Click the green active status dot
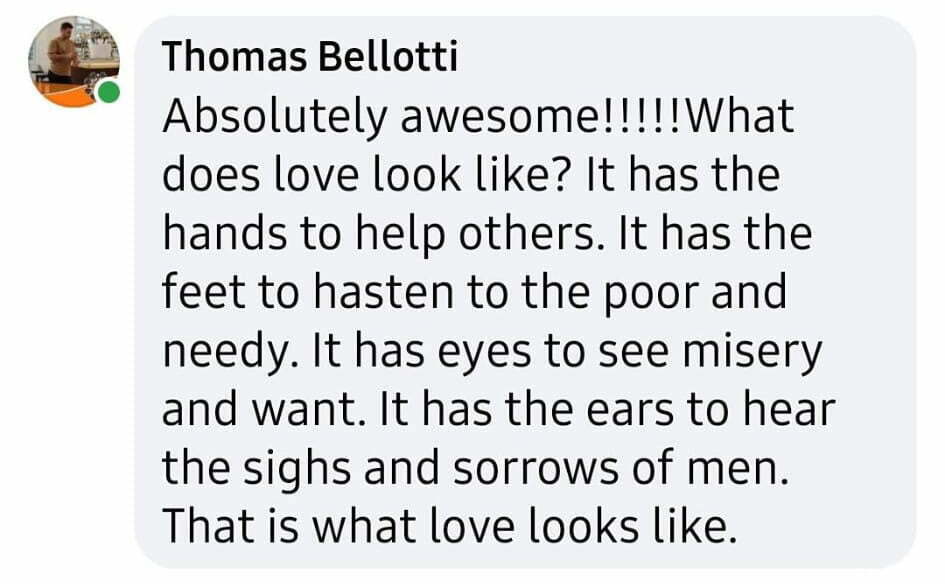 pos(108,92)
